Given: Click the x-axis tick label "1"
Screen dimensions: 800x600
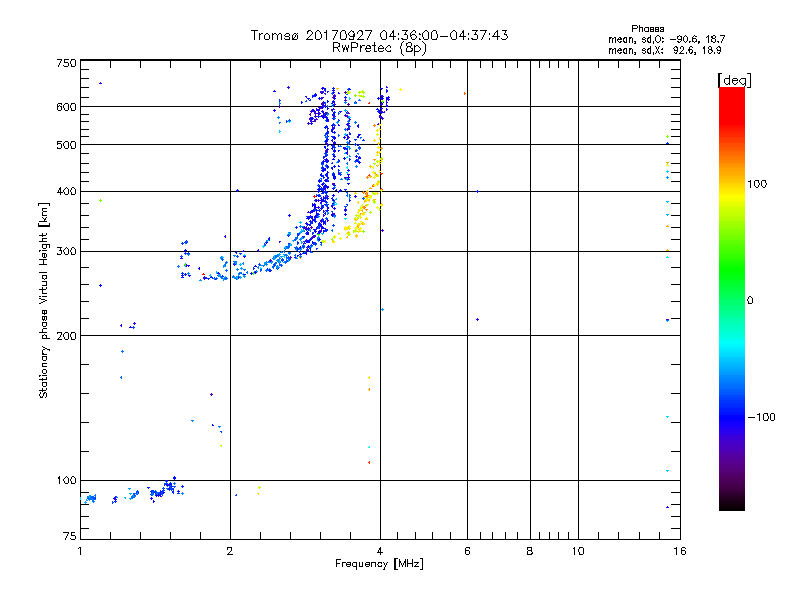Looking at the screenshot, I should (81, 551).
